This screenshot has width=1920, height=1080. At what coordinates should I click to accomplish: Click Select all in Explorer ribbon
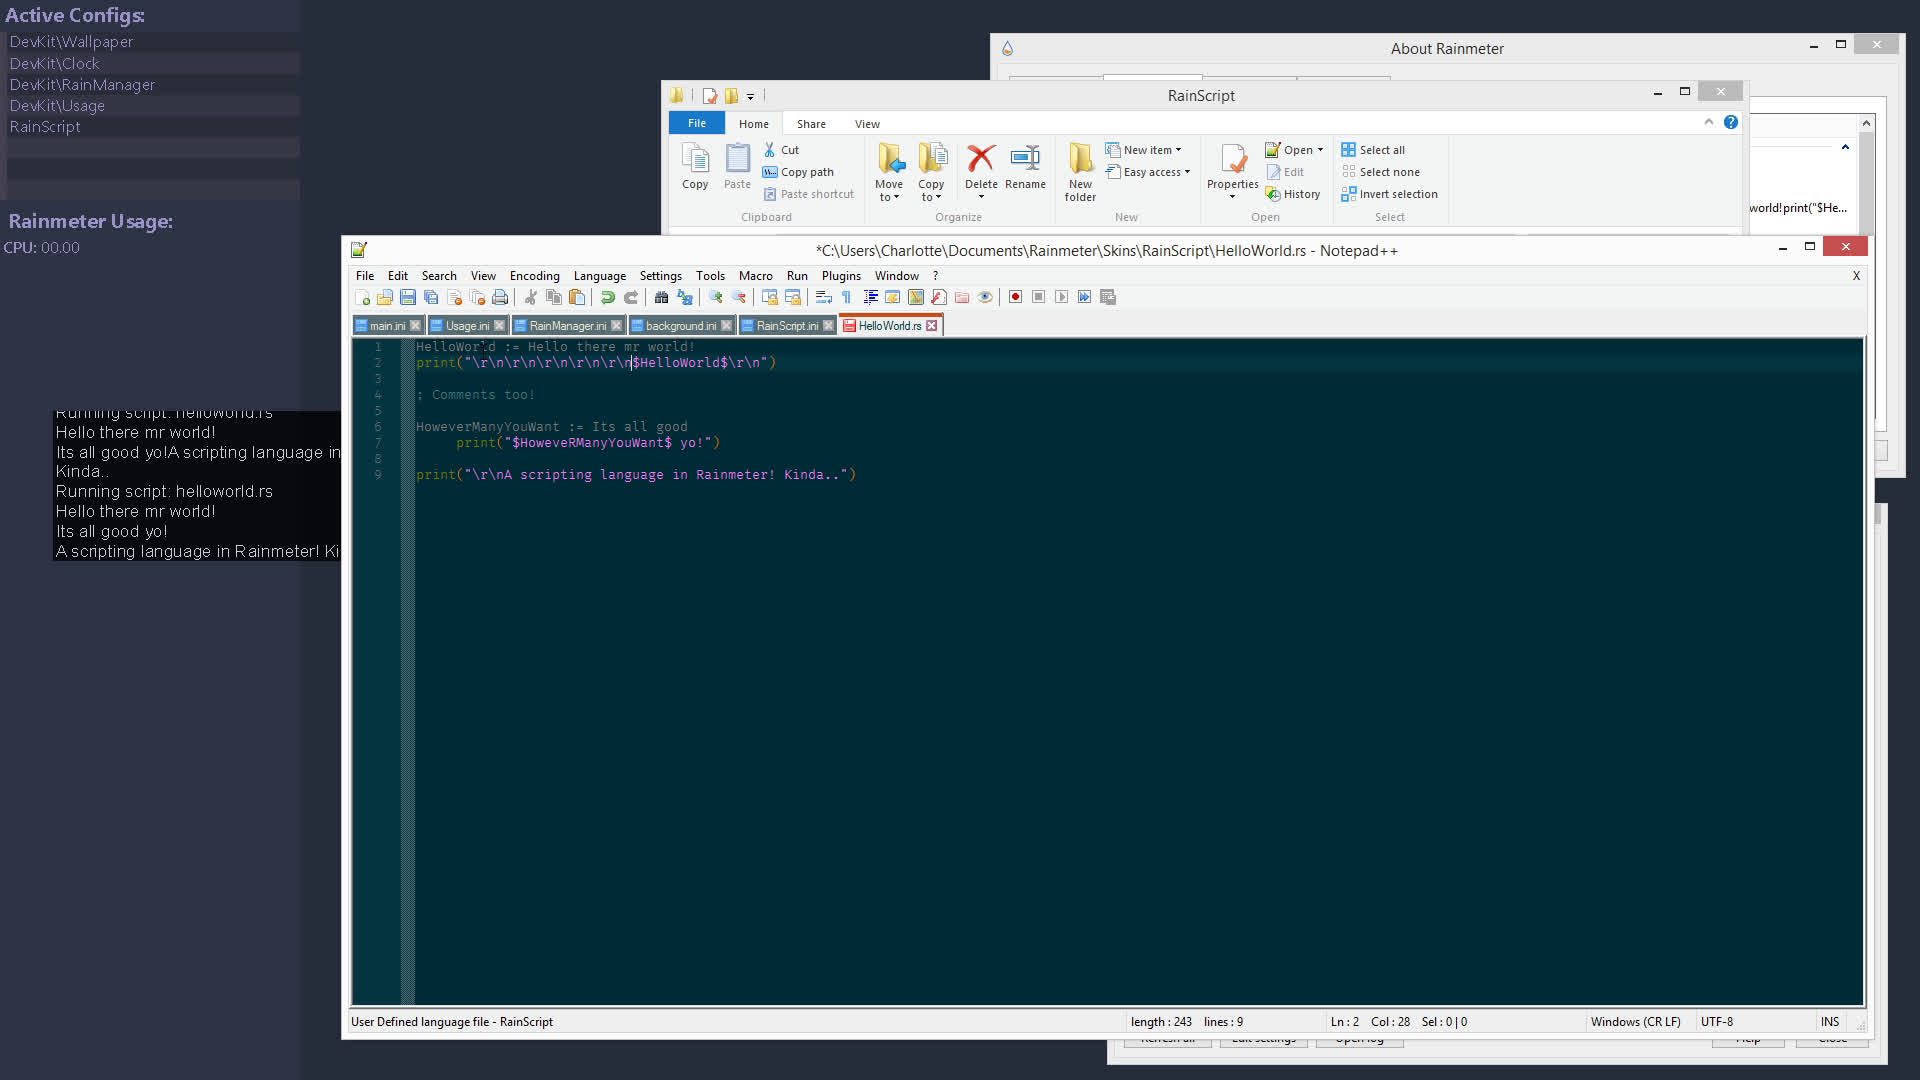tap(1373, 150)
